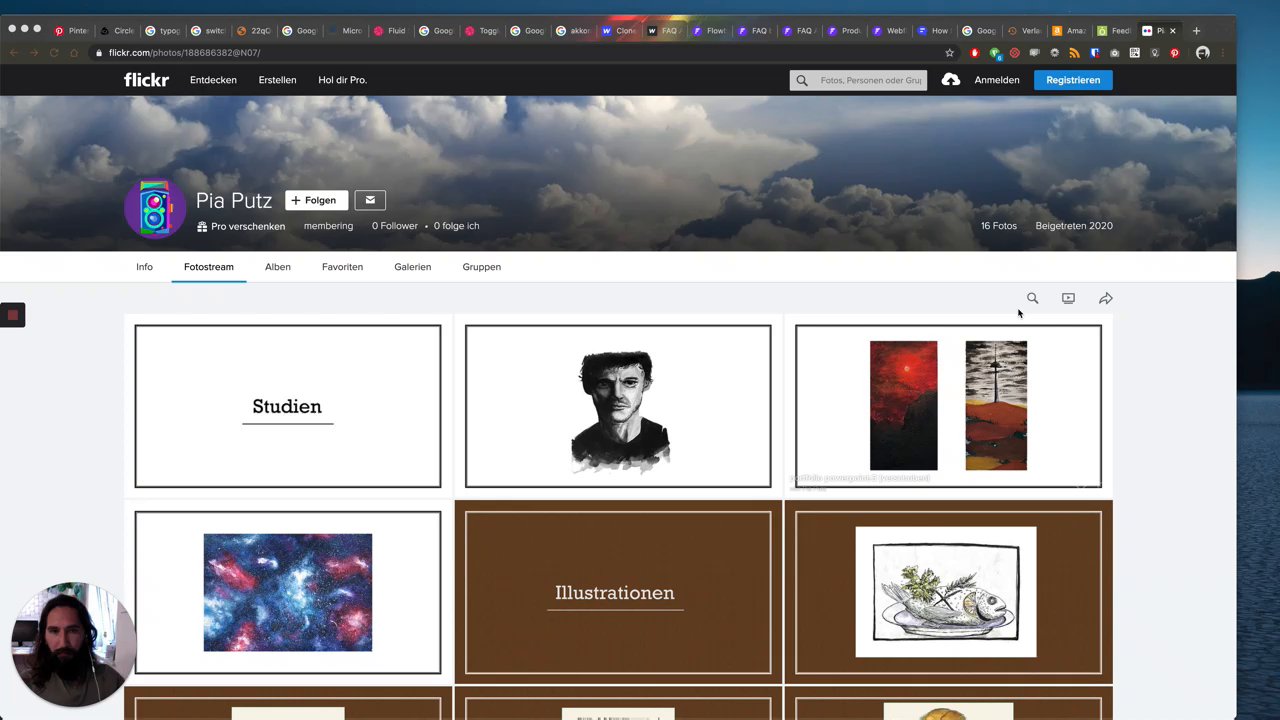The height and width of the screenshot is (720, 1280).
Task: Switch to the Amazon browser tab
Action: coord(1068,31)
